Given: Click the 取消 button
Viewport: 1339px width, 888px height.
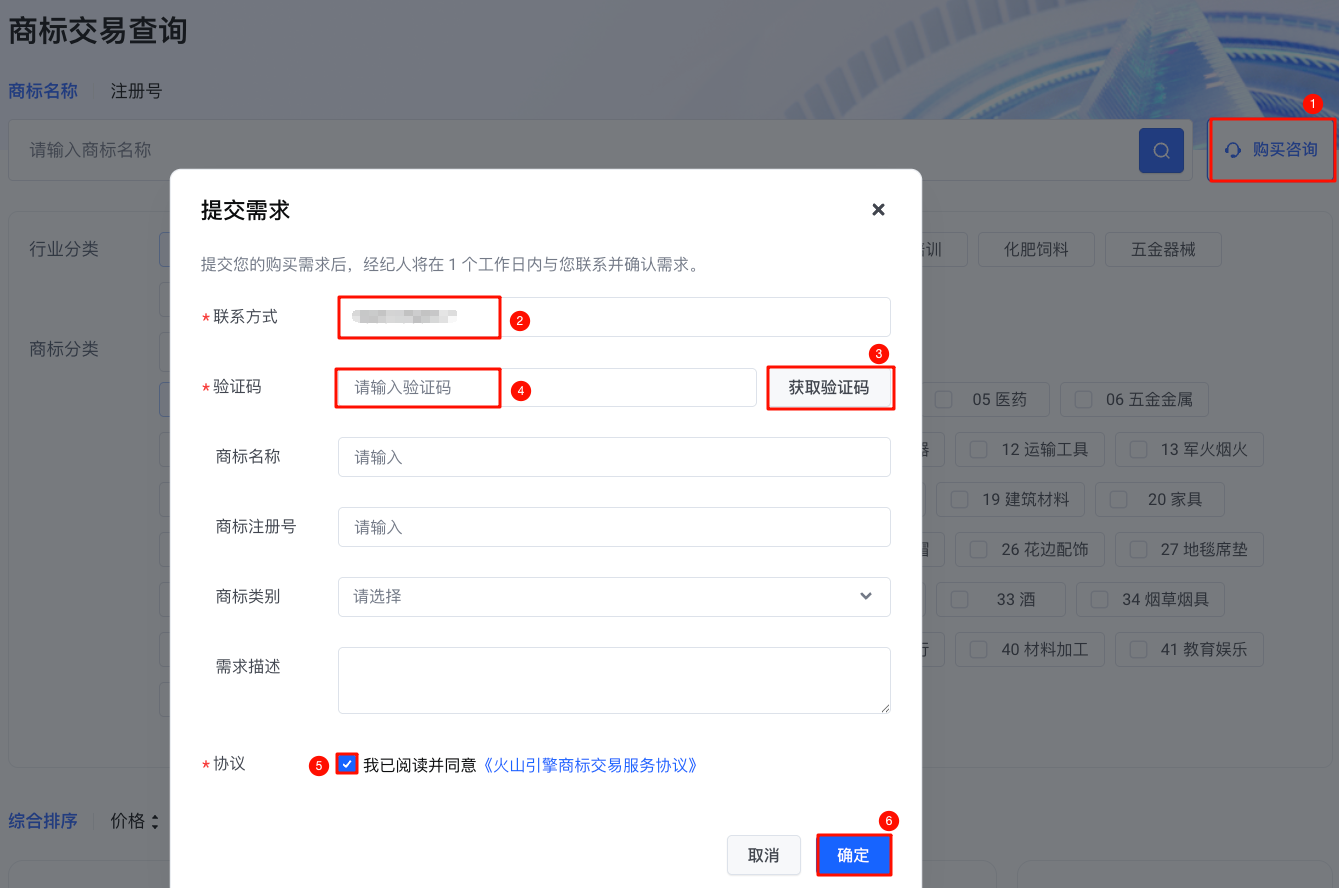Looking at the screenshot, I should 764,856.
